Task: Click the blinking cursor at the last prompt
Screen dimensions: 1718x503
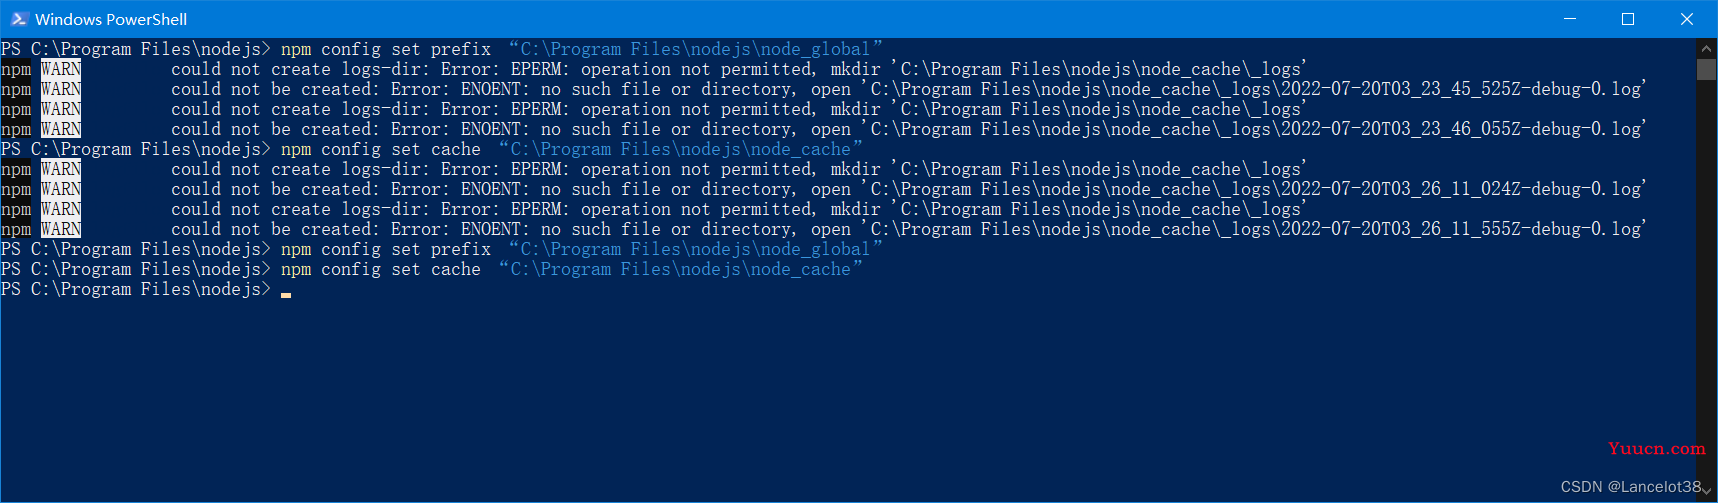Action: (x=286, y=295)
